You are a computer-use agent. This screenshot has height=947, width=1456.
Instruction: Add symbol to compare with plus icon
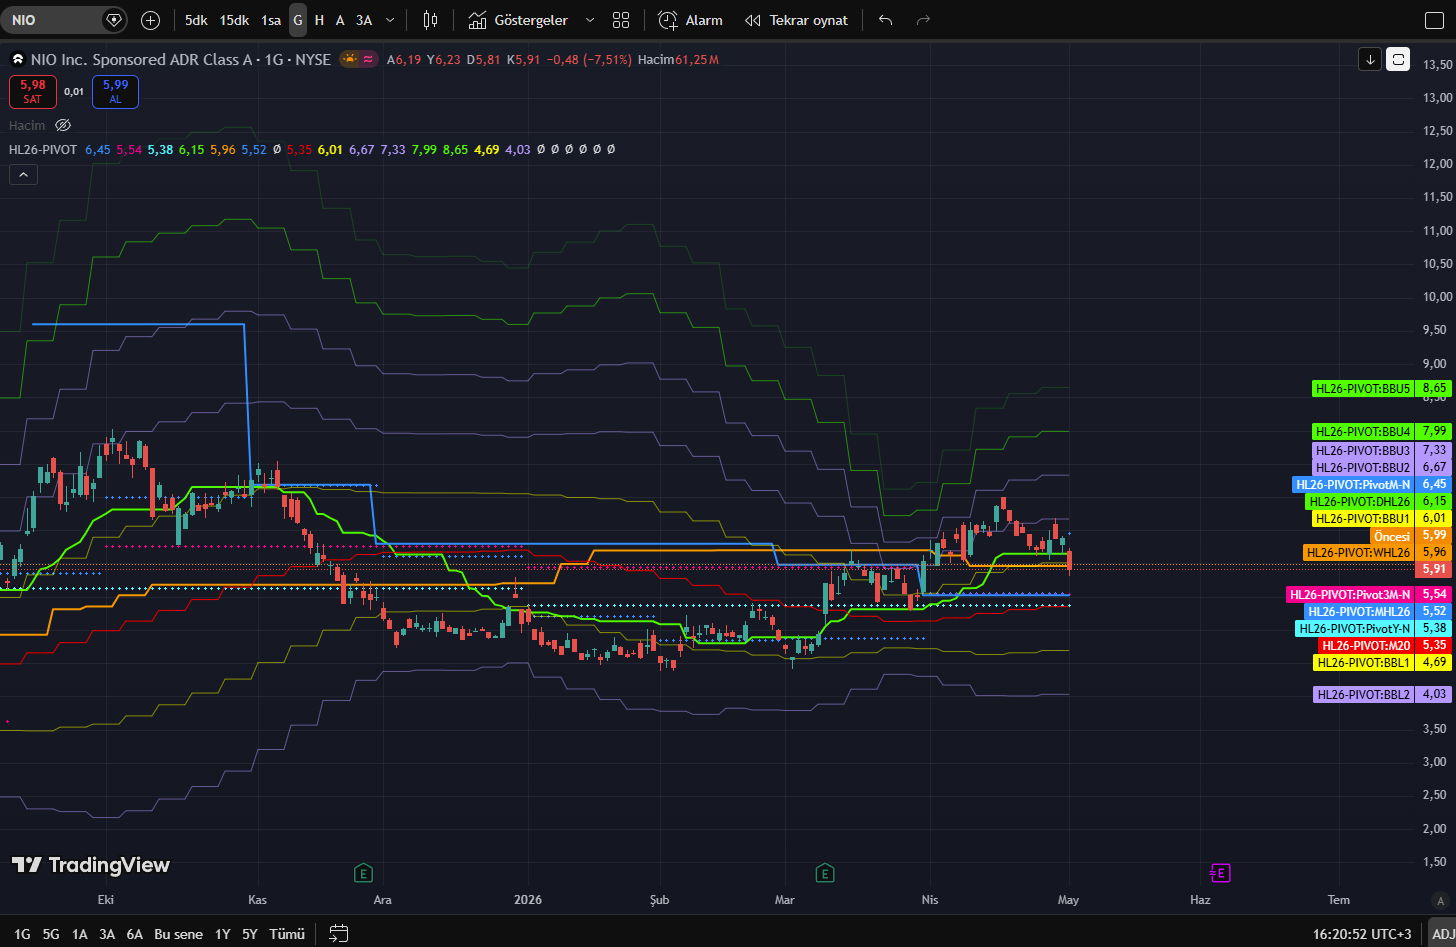pos(150,20)
